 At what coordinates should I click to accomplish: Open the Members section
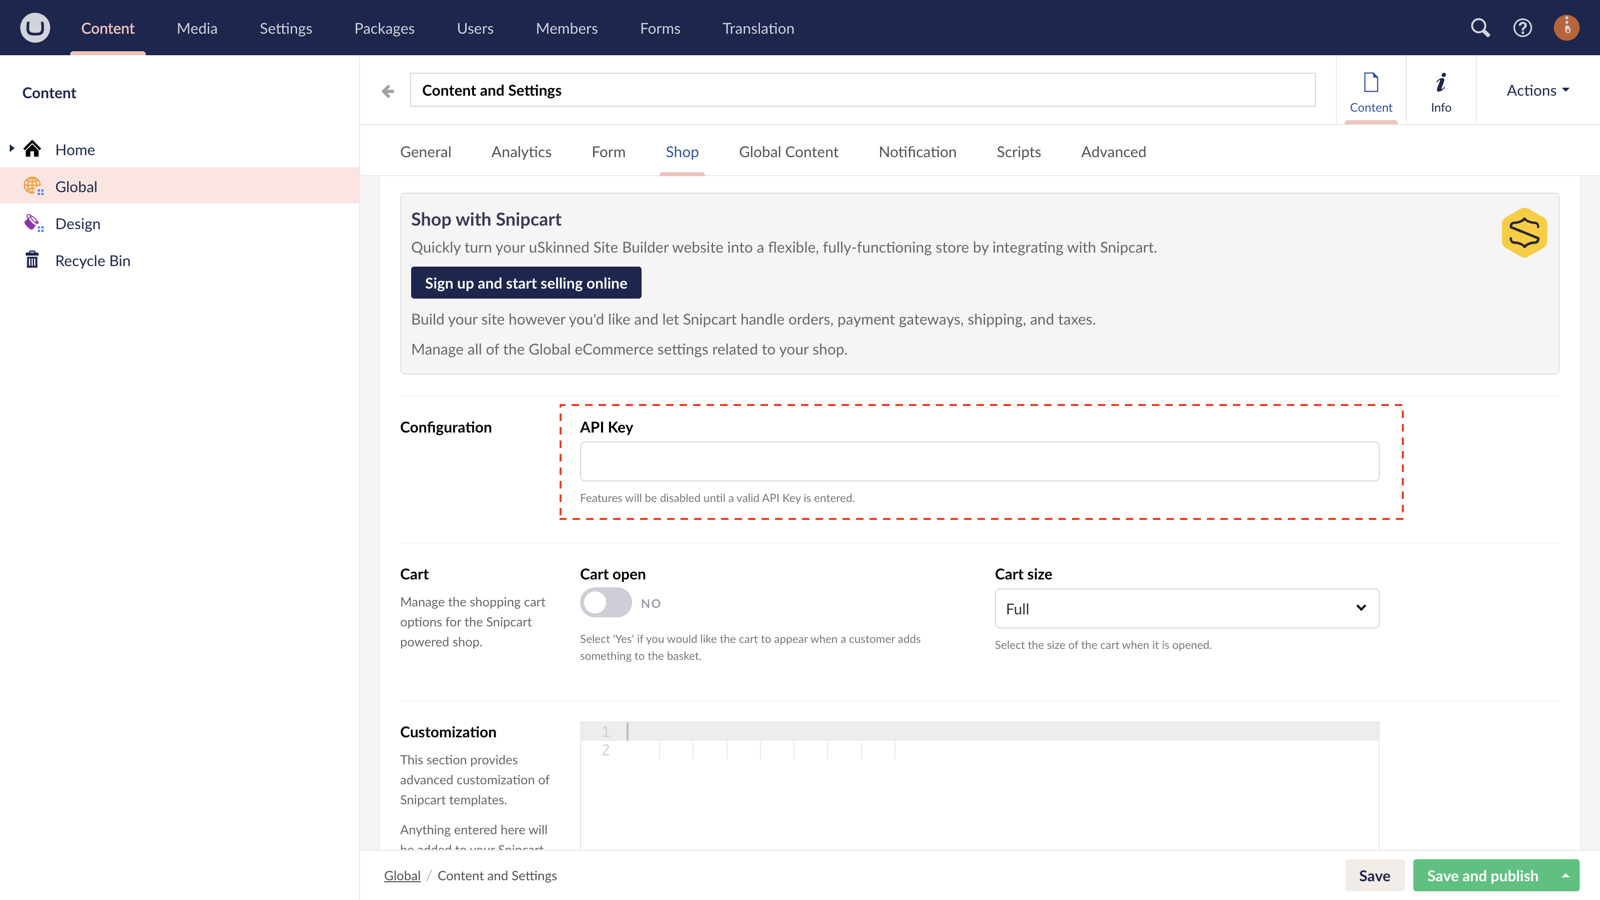point(566,28)
